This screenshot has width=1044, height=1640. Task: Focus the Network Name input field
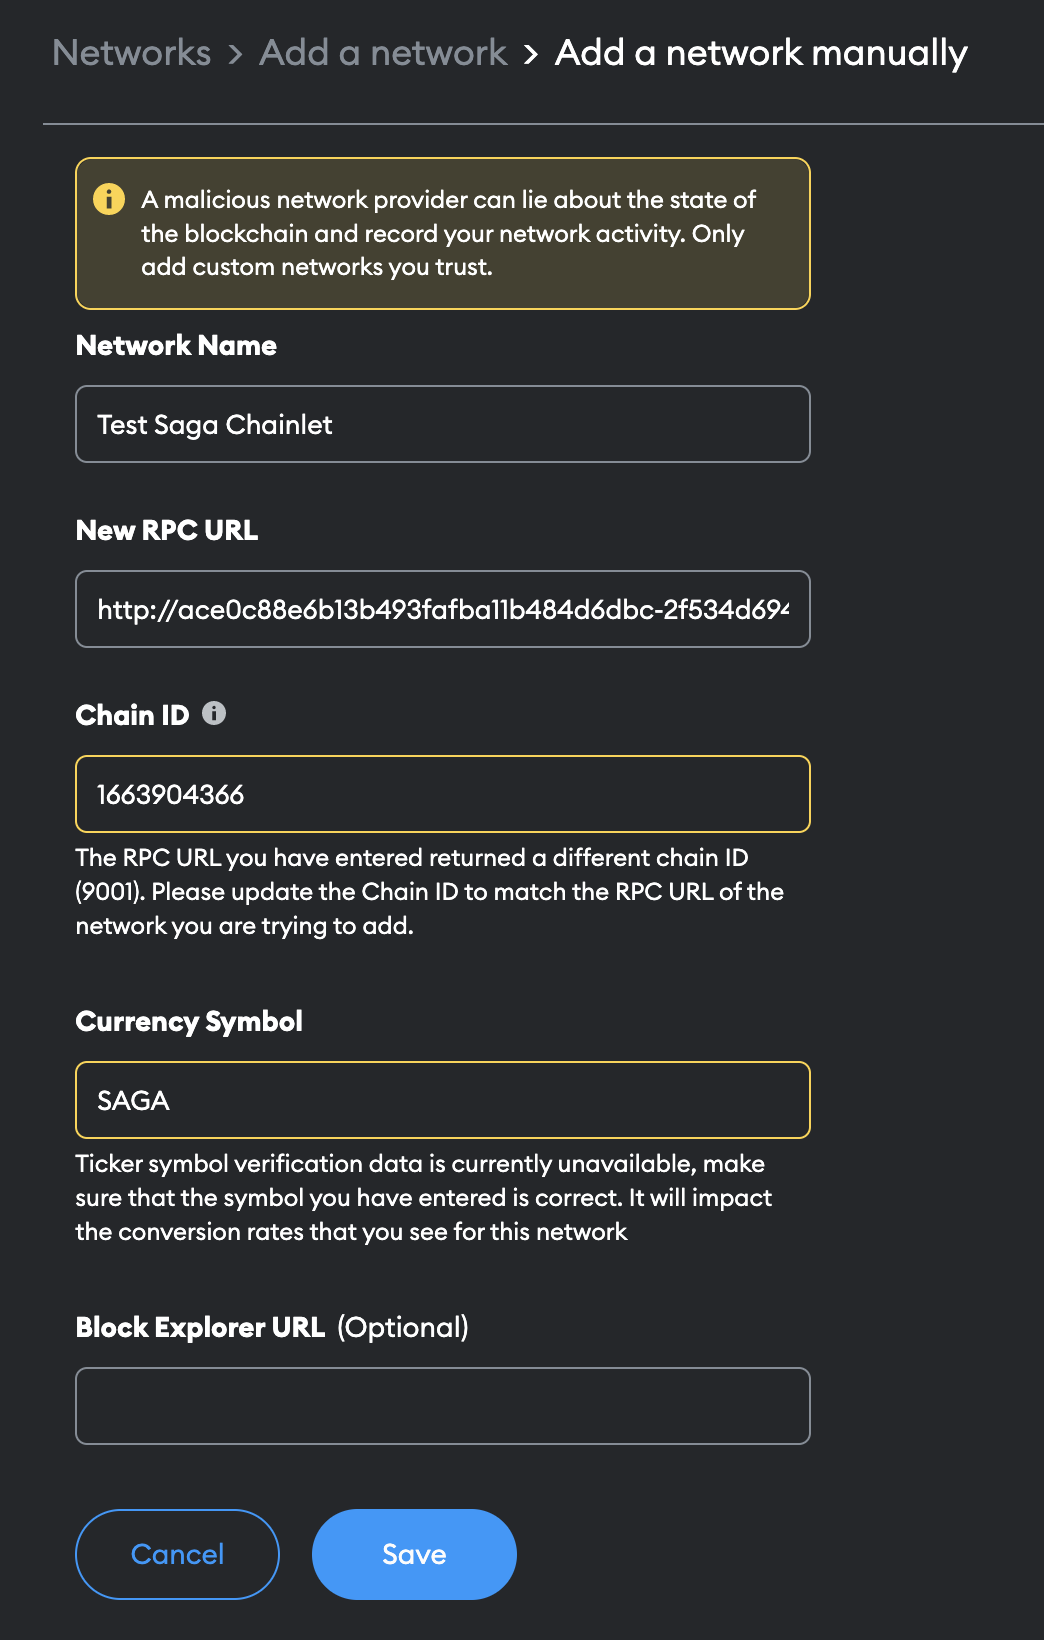click(442, 424)
